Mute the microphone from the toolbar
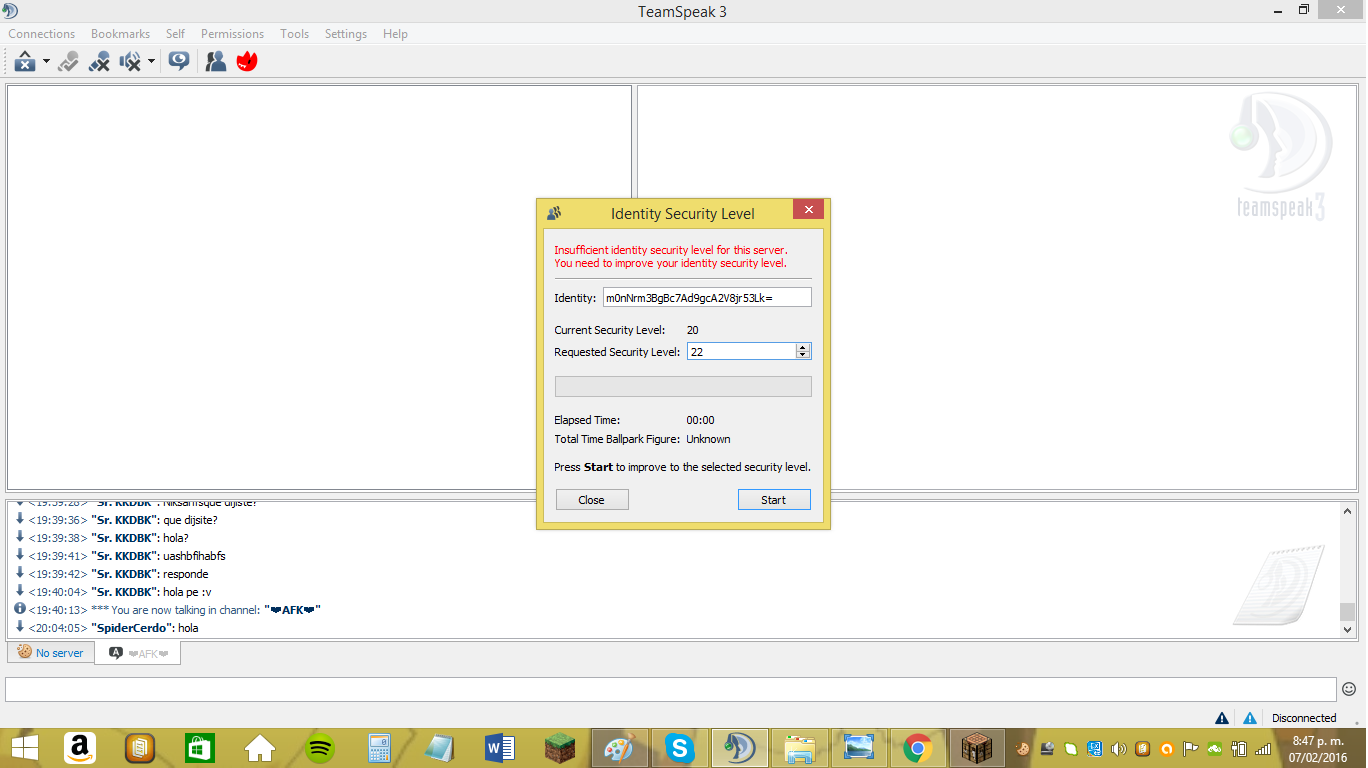Screen dimensions: 1368x768 click(x=99, y=62)
